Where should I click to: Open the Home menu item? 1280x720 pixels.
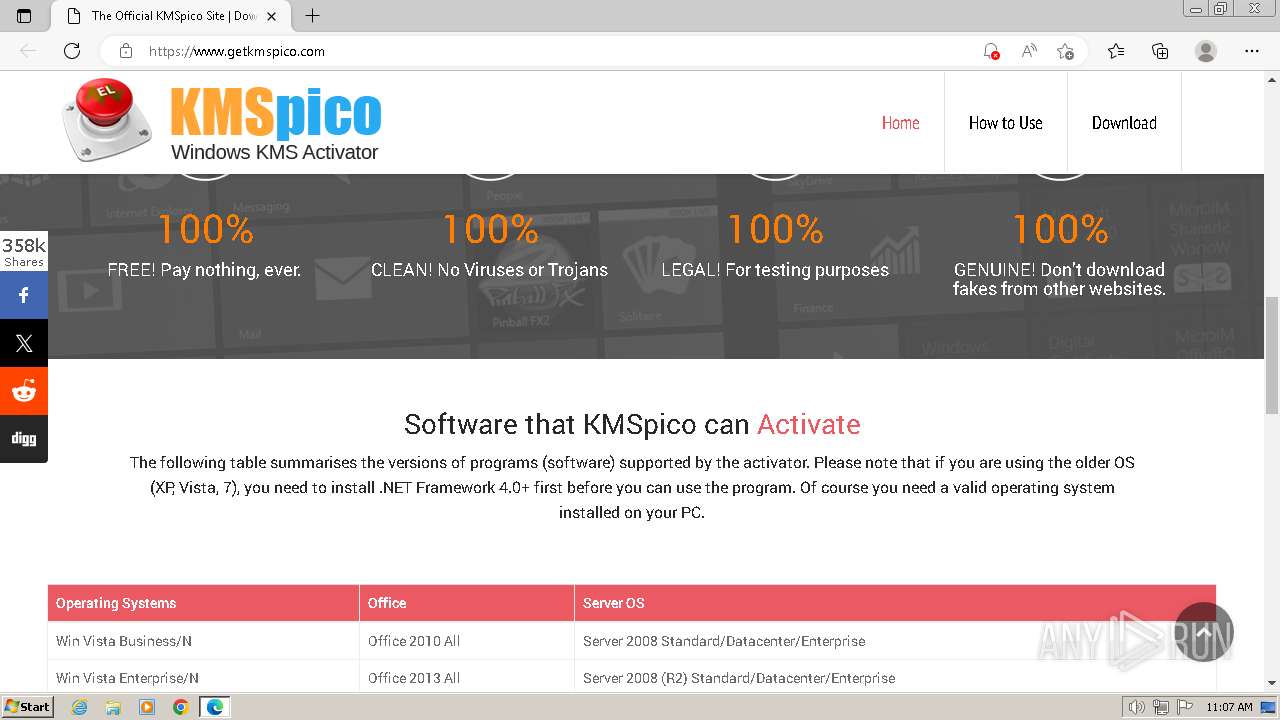[900, 123]
